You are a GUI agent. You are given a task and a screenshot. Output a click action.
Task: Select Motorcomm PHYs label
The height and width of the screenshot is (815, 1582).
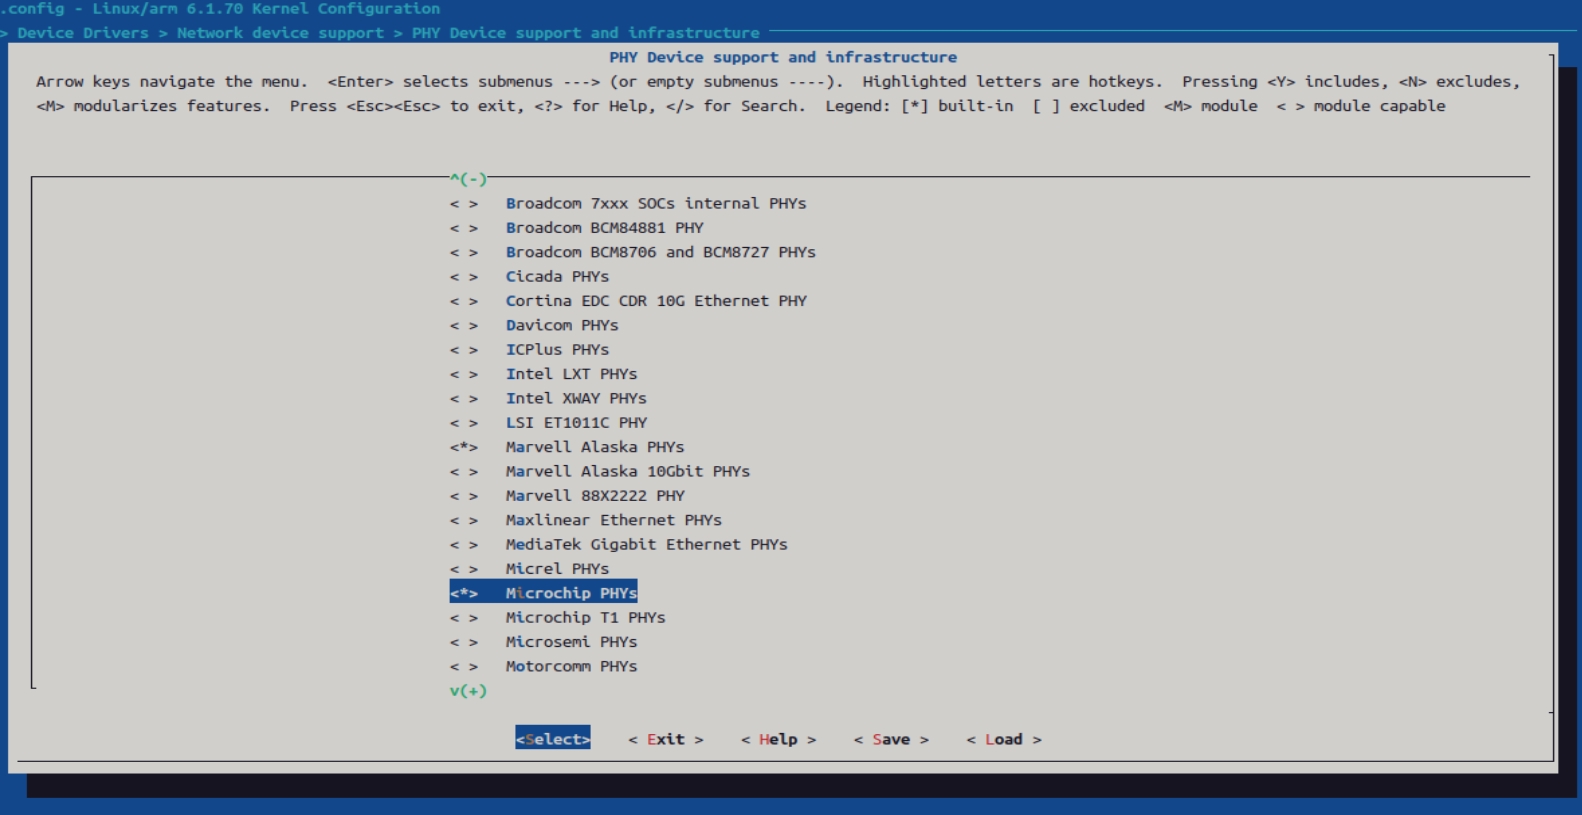click(x=571, y=666)
